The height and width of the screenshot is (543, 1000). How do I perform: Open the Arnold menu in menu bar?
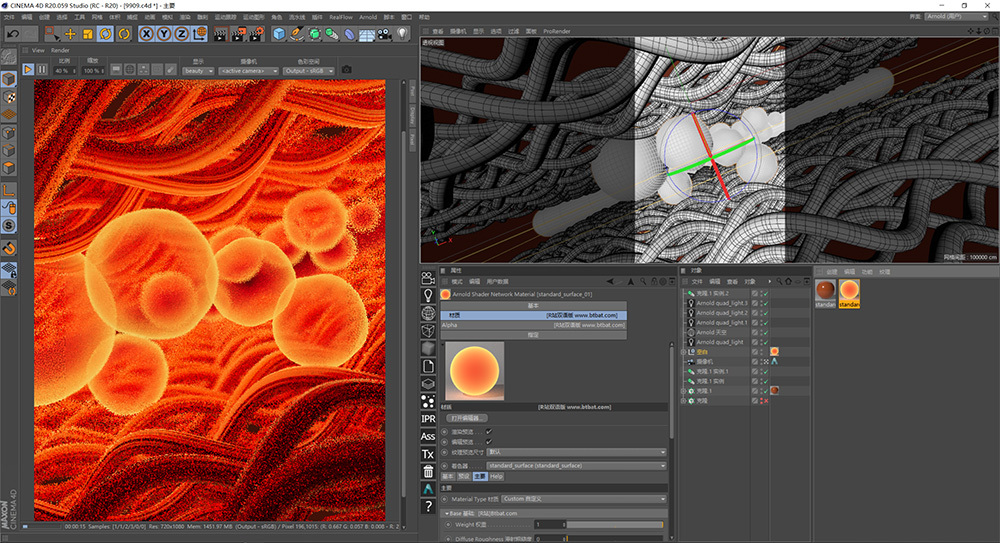pyautogui.click(x=368, y=17)
